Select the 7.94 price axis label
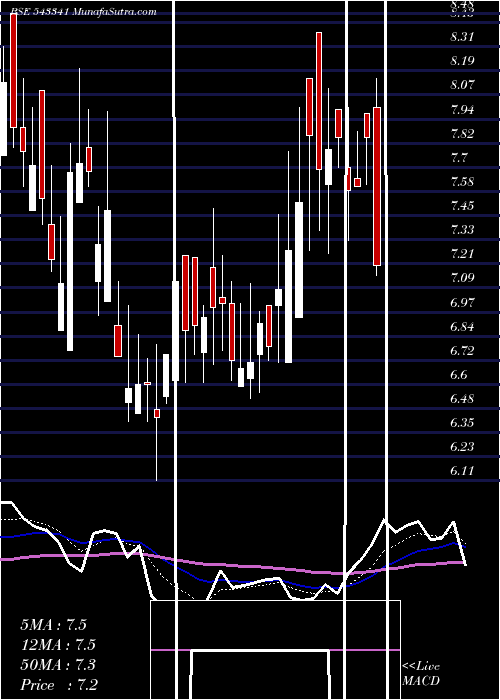Viewport: 500px width, 700px height. [462, 109]
